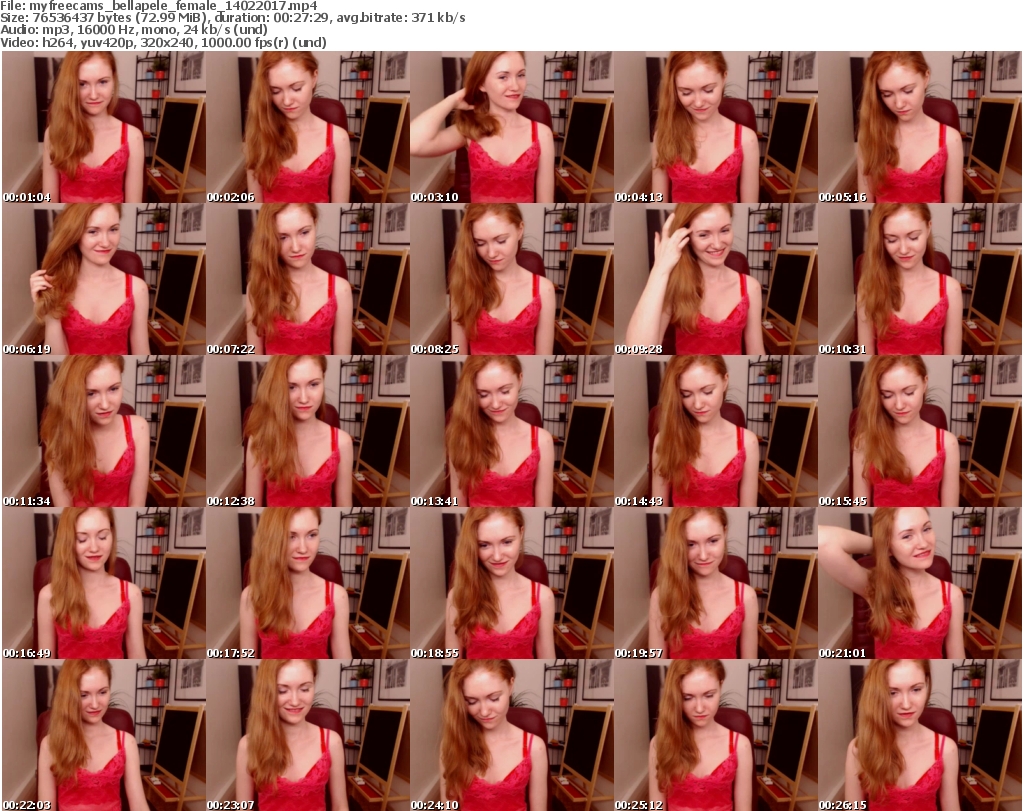Pick the thumbnail marked 00:05:16
Screen dimensions: 1024x811
[919, 127]
